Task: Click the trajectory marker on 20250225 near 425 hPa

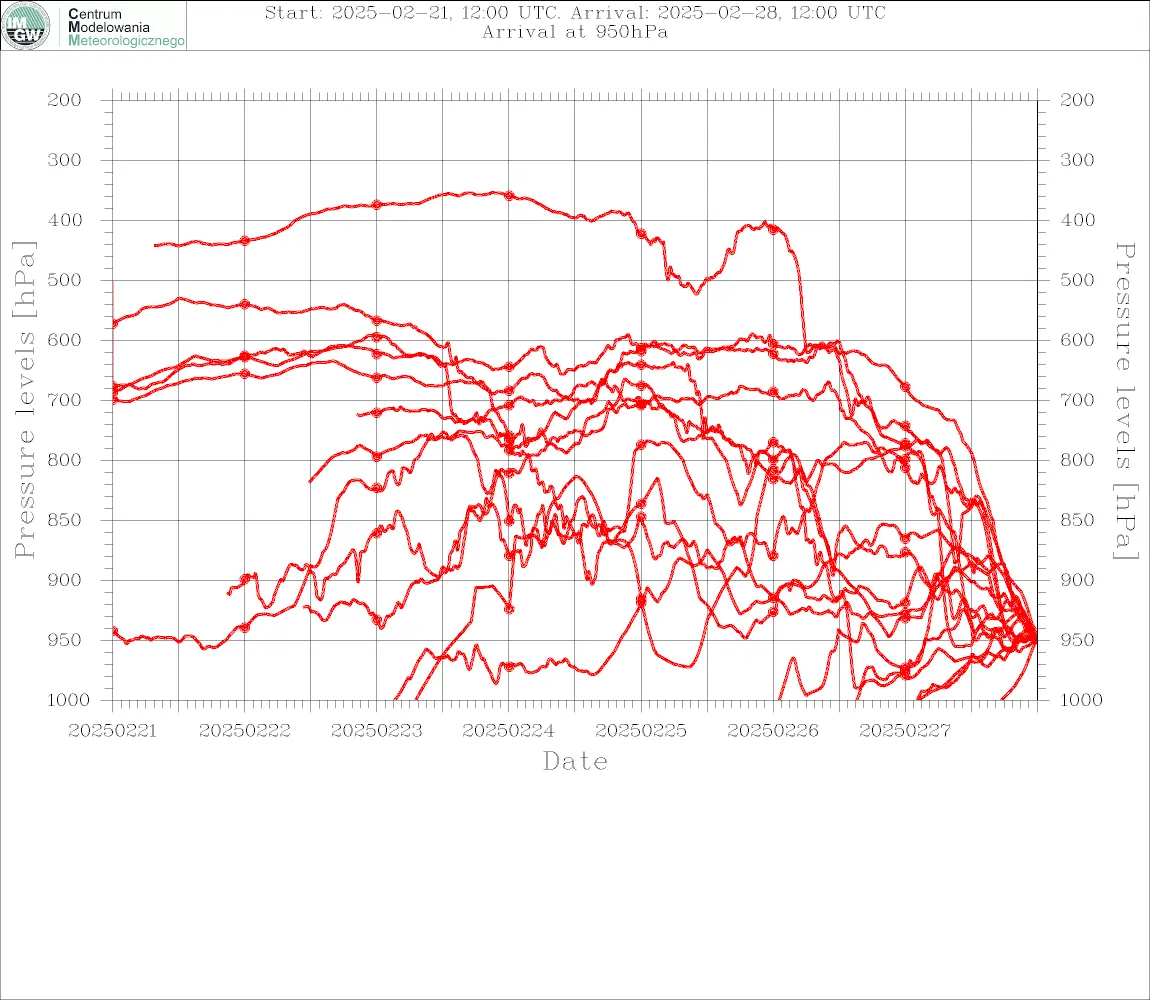Action: point(641,234)
